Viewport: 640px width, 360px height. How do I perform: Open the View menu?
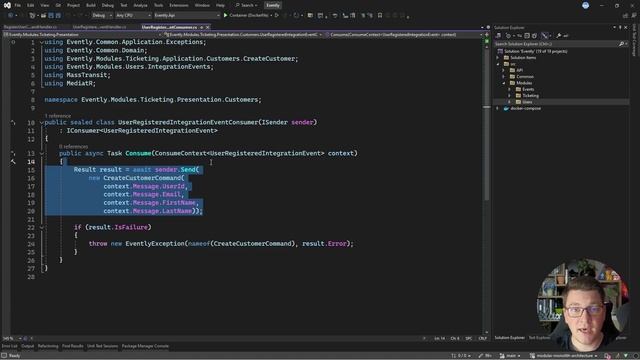pyautogui.click(x=44, y=5)
